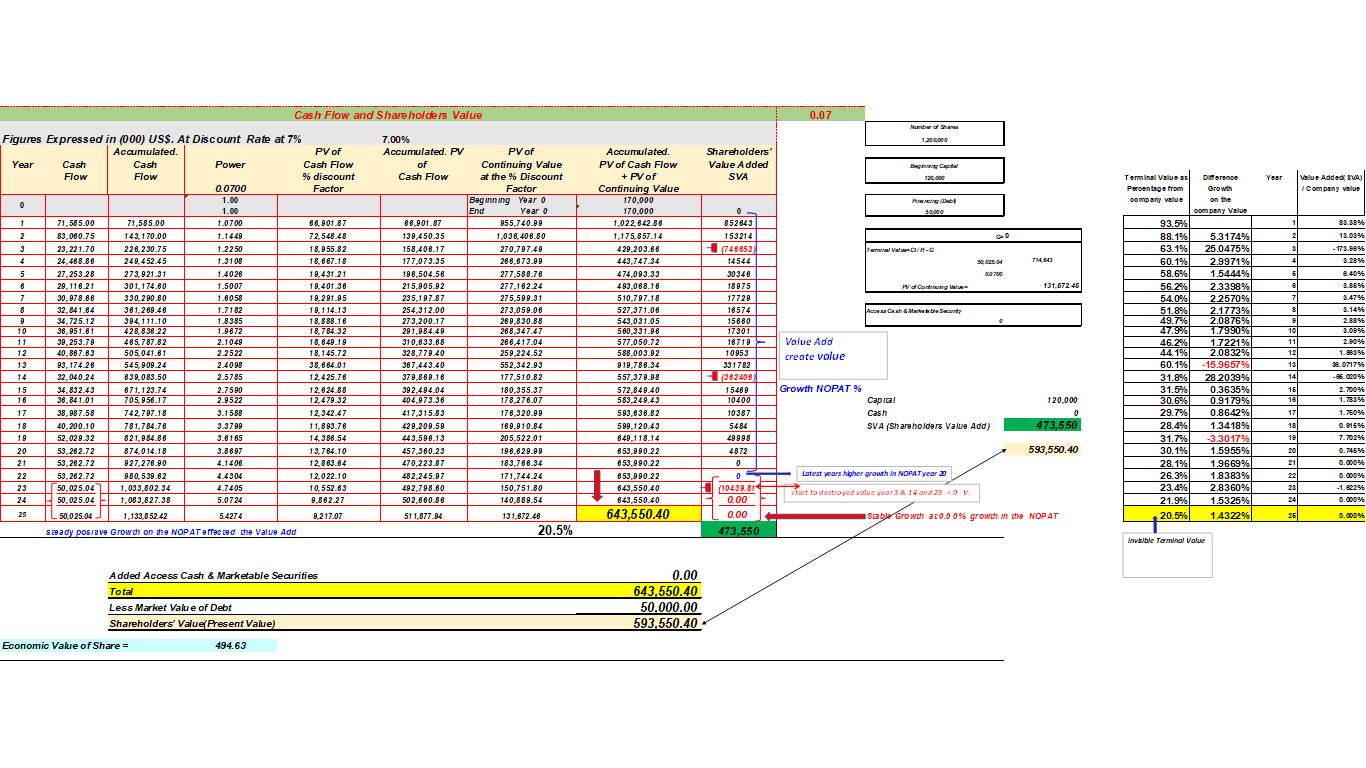The width and height of the screenshot is (1366, 768).
Task: Select the 'Value Added(SVA) / Company value' header
Action: tap(1331, 182)
